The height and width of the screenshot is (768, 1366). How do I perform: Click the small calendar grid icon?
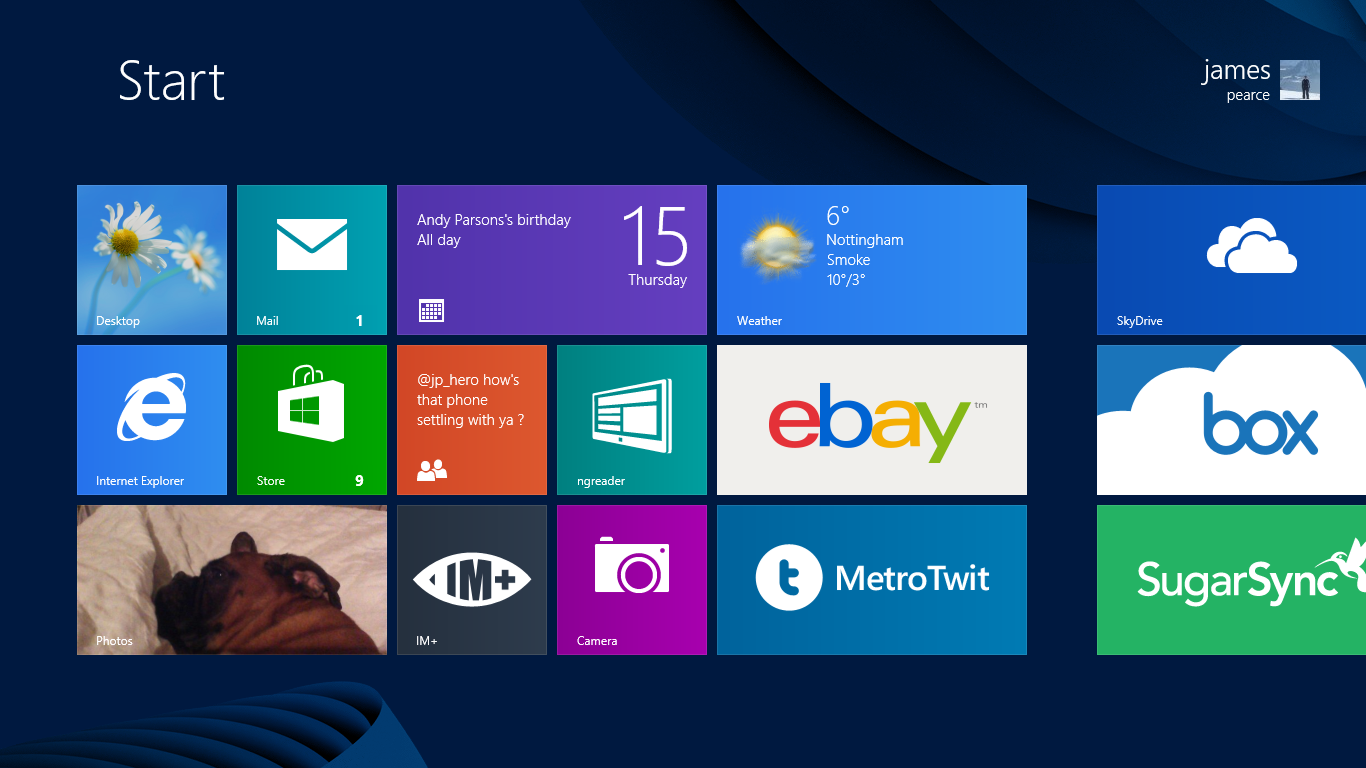(x=431, y=310)
